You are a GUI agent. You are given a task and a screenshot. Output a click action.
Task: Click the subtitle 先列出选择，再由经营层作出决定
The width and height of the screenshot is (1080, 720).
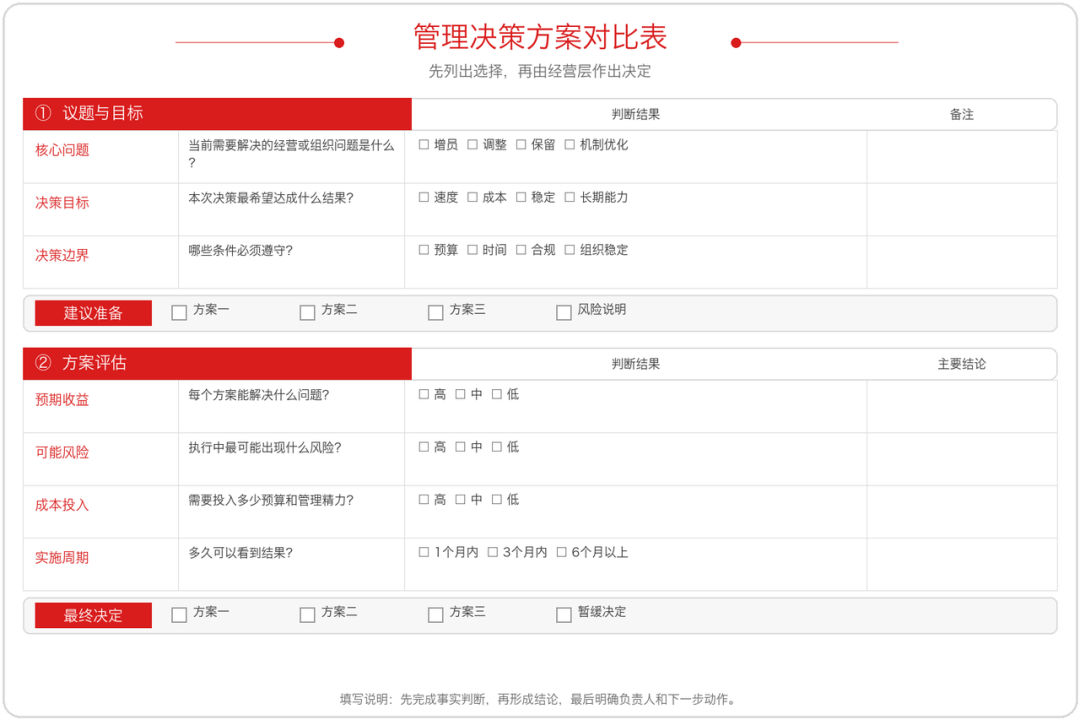tap(540, 71)
